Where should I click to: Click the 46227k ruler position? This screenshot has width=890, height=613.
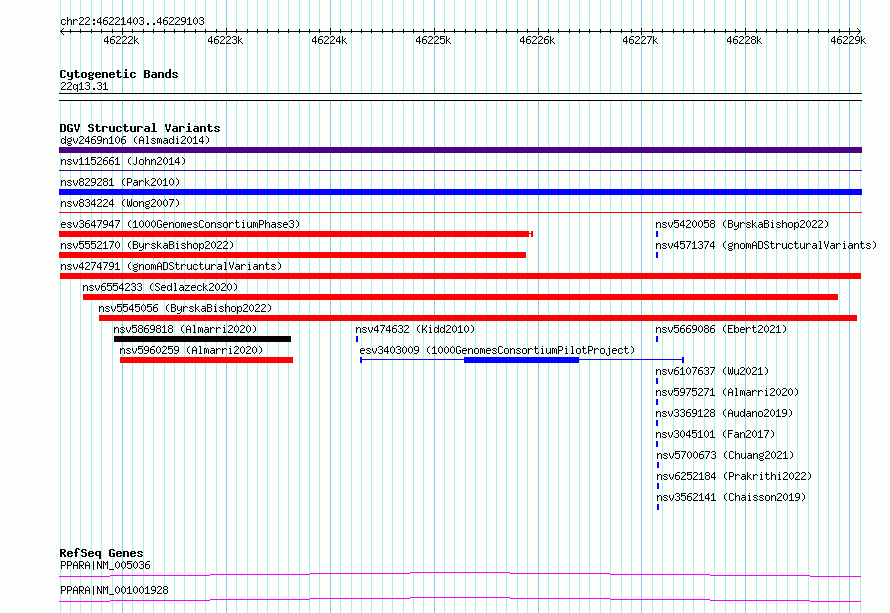640,40
